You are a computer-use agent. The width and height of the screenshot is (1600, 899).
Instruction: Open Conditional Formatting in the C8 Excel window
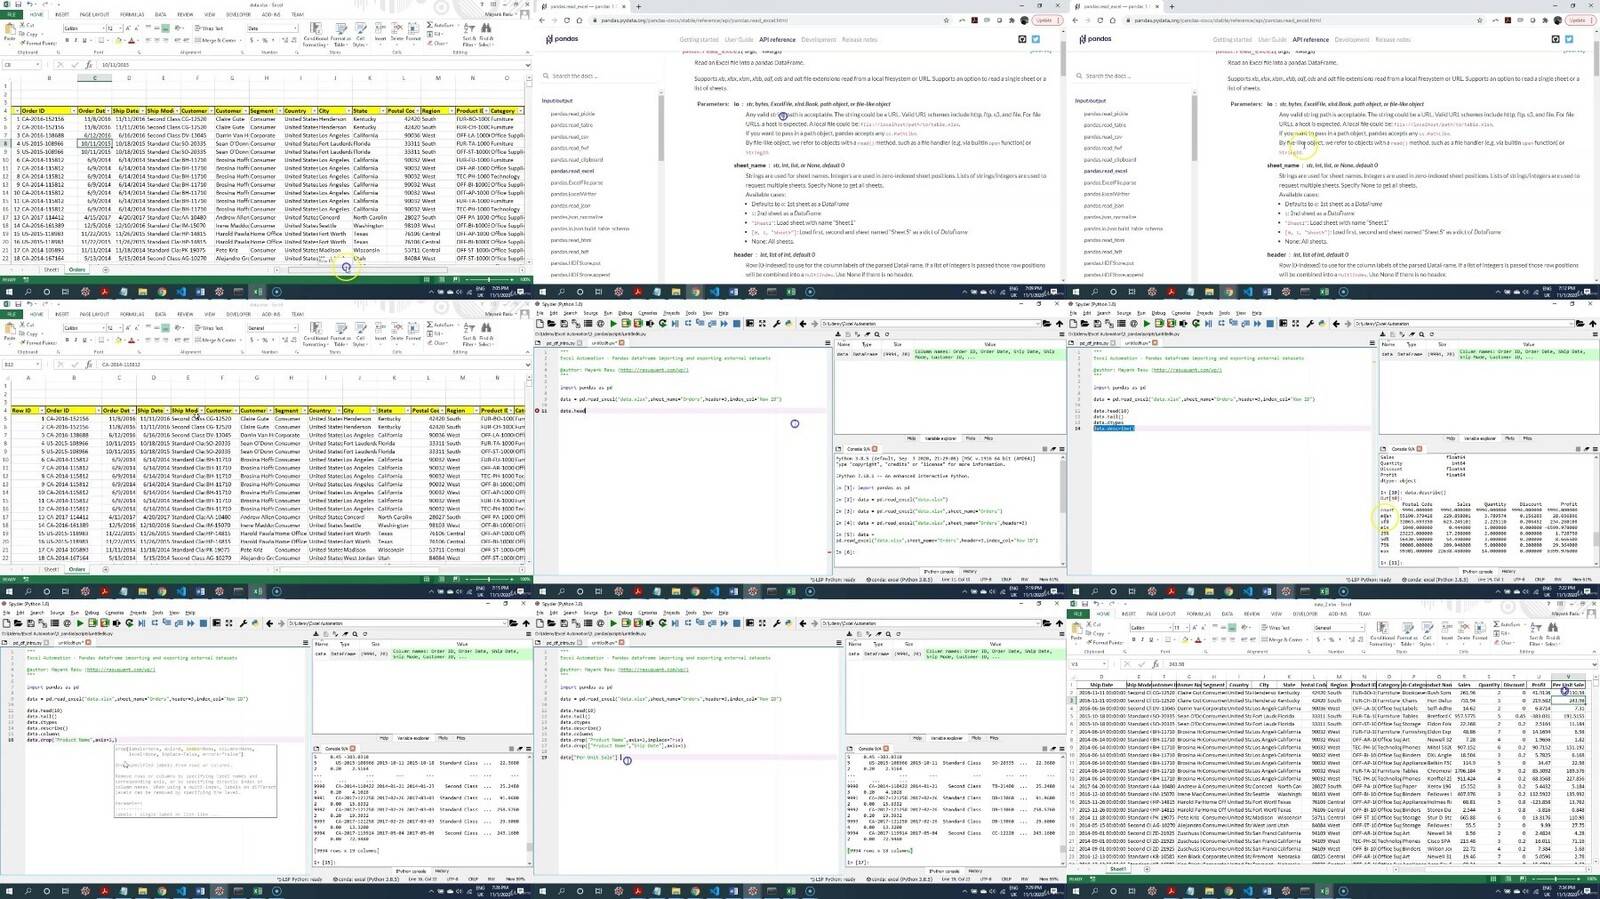[x=314, y=34]
